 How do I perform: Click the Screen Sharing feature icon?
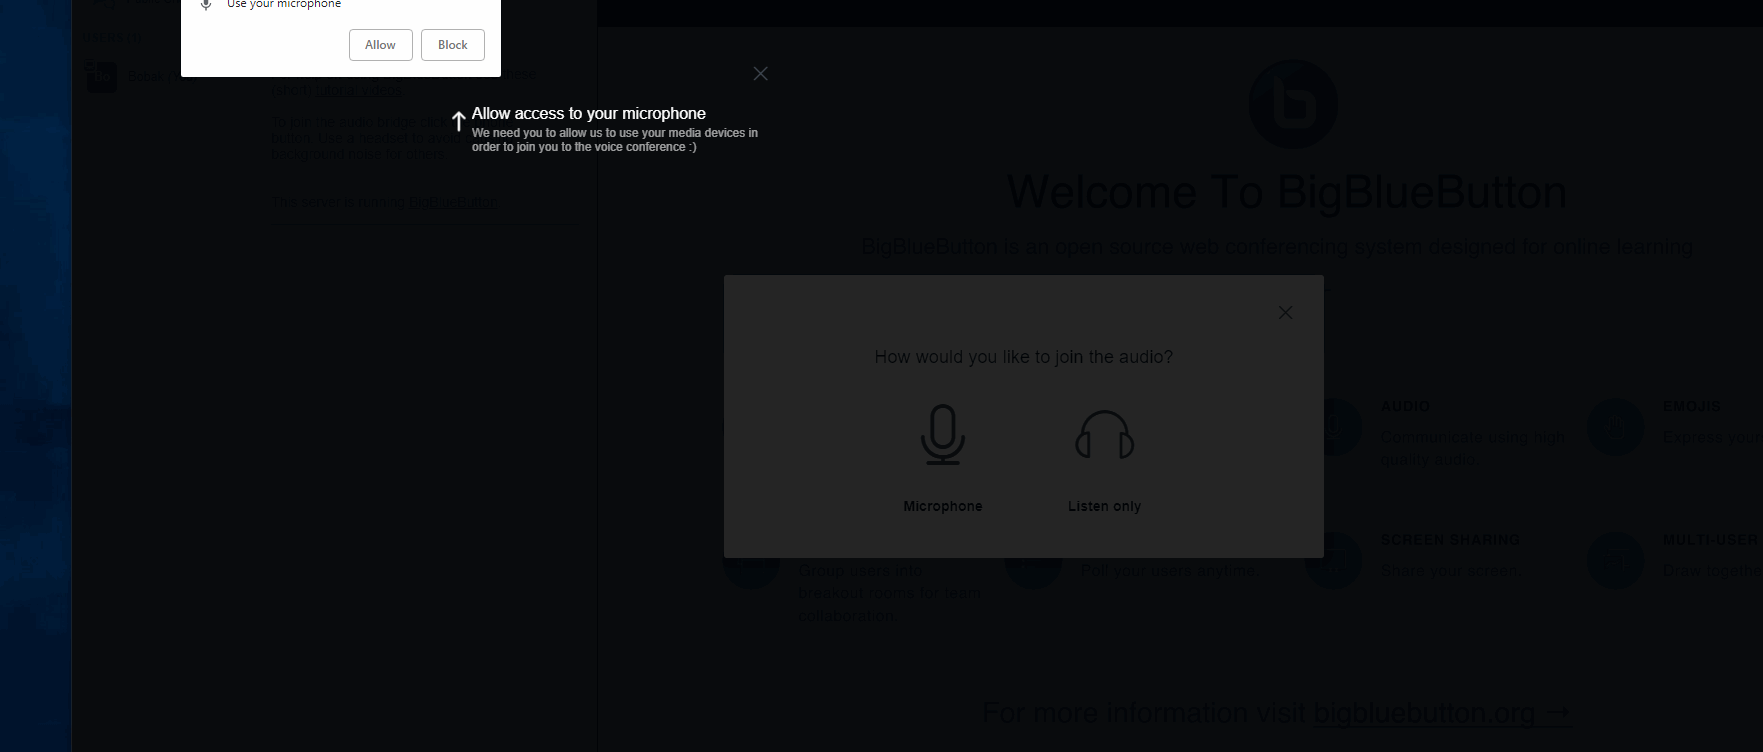1333,560
